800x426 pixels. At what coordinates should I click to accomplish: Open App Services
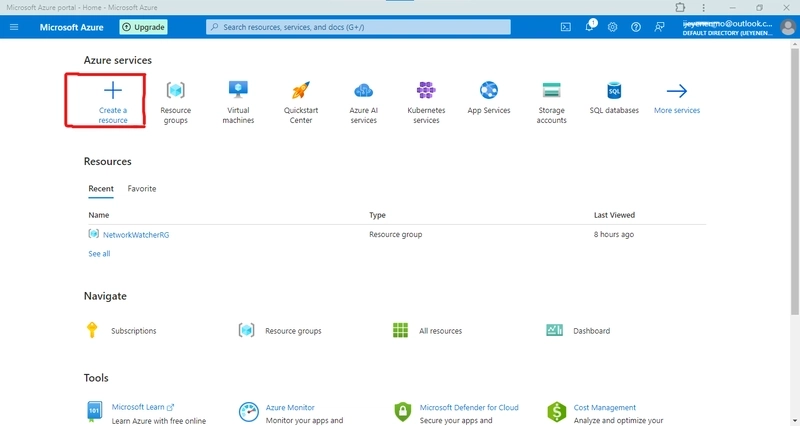[489, 97]
